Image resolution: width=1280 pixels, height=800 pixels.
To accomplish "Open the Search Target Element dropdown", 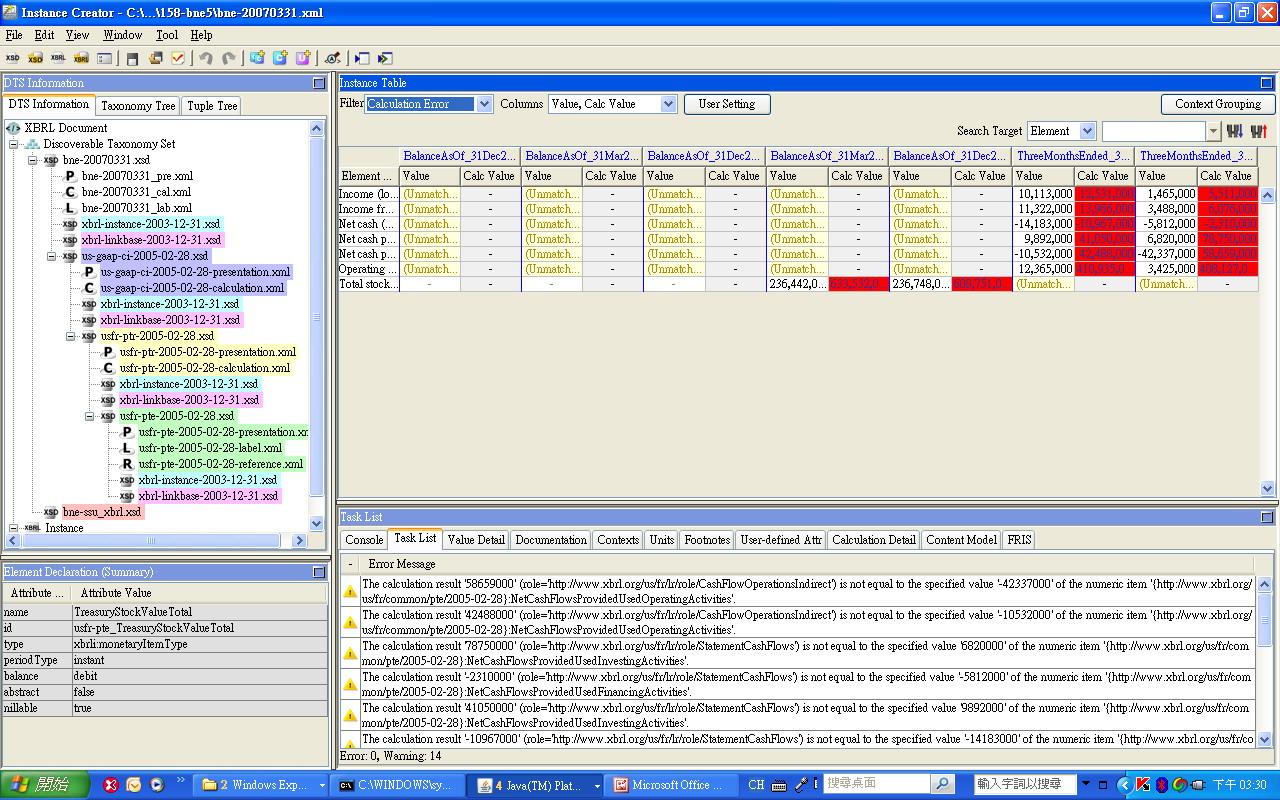I will 1088,131.
